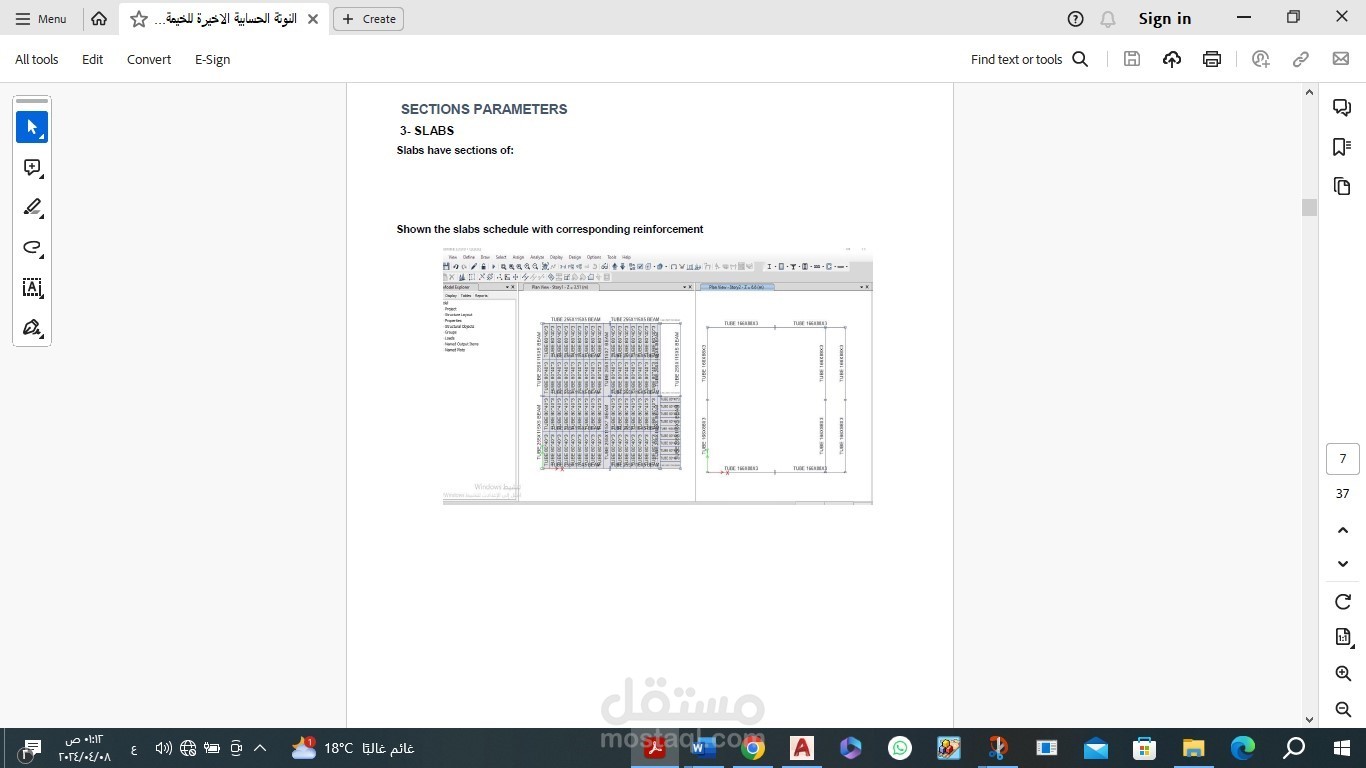Share with others icon
This screenshot has height=768, width=1366.
click(x=1261, y=59)
